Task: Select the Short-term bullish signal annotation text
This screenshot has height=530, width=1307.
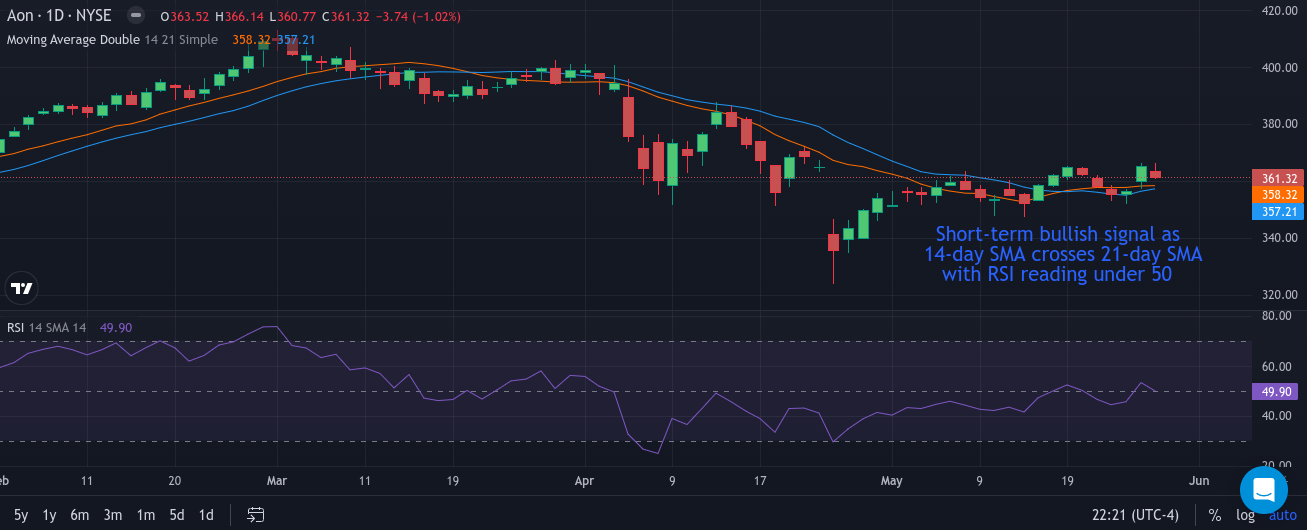Action: 1063,253
